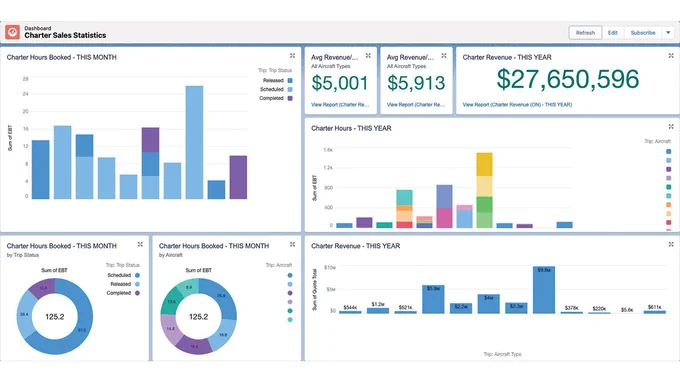Click the Trip: Aircraft Type axis label
680x383 pixels.
pyautogui.click(x=503, y=354)
